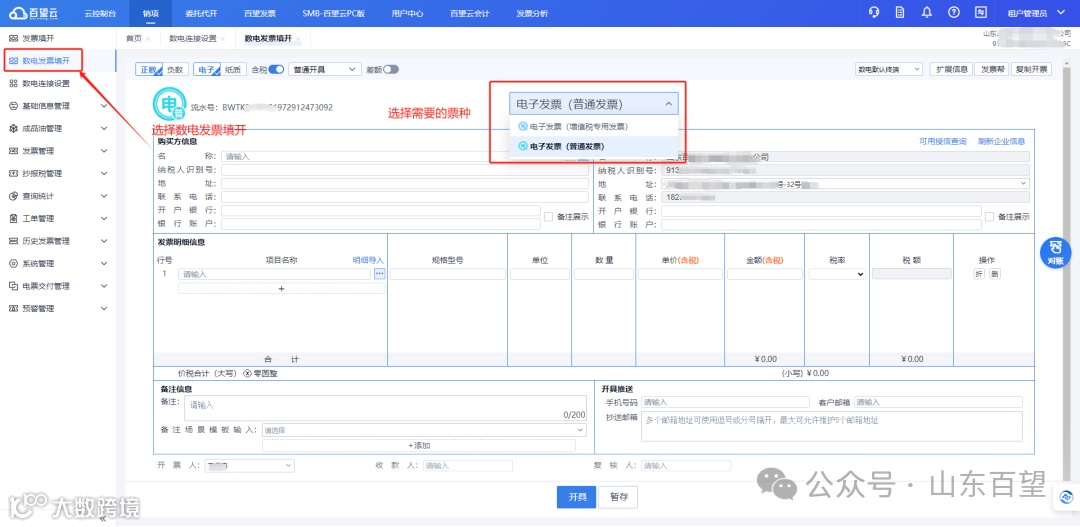Image resolution: width=1080 pixels, height=527 pixels.
Task: Click the 扩展信息 button
Action: [x=951, y=70]
